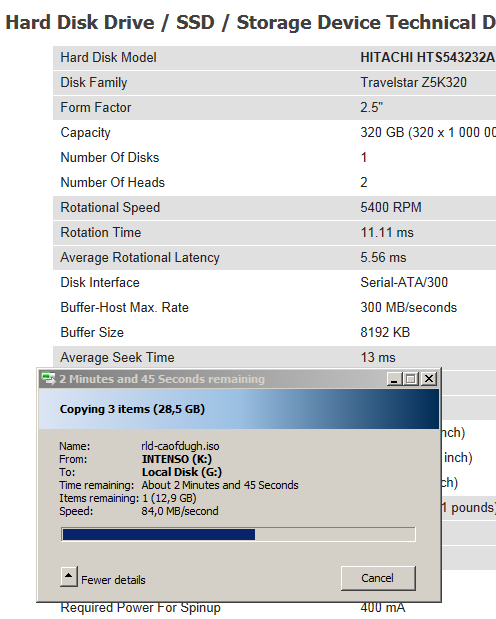
Task: Click the rld-caofdugh.iso file name
Action: [180, 446]
